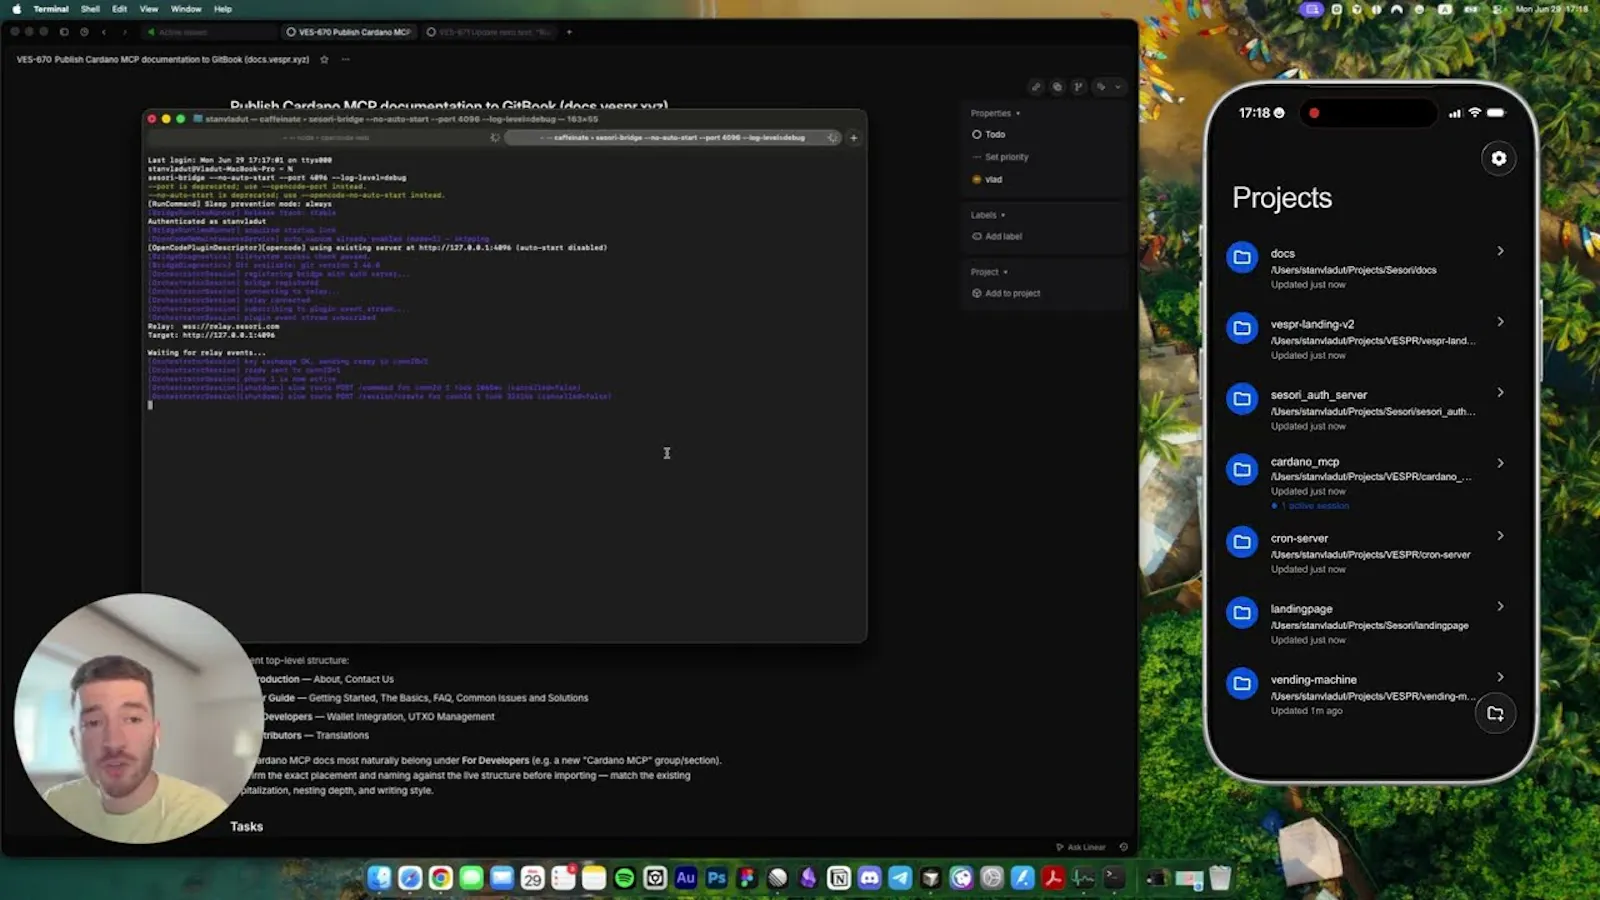The image size is (1600, 900).
Task: Open Notion from the dock
Action: [839, 878]
